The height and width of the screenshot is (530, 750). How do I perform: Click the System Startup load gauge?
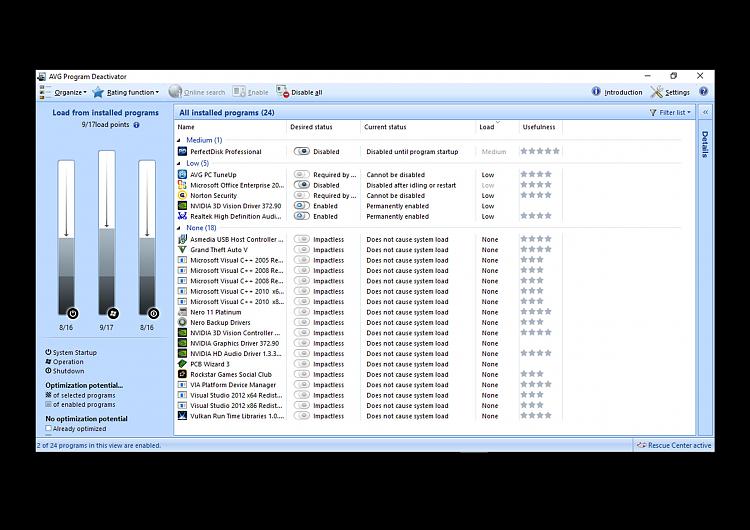[x=66, y=237]
